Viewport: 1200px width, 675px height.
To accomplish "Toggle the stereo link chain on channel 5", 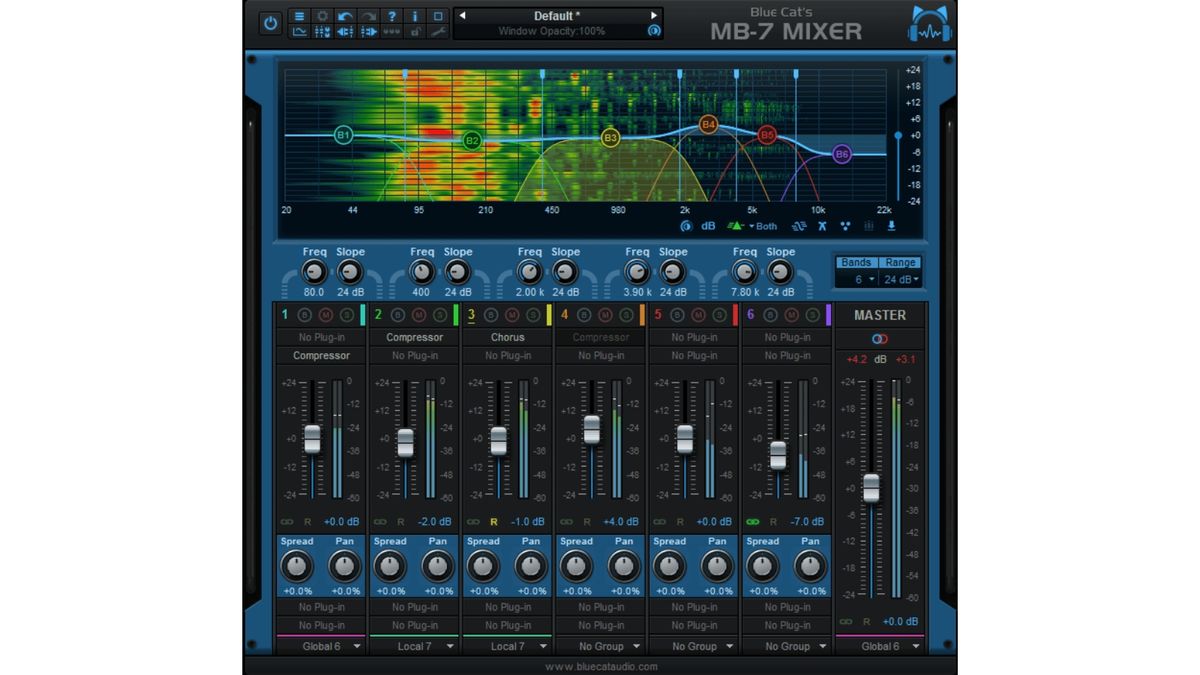I will tap(658, 521).
